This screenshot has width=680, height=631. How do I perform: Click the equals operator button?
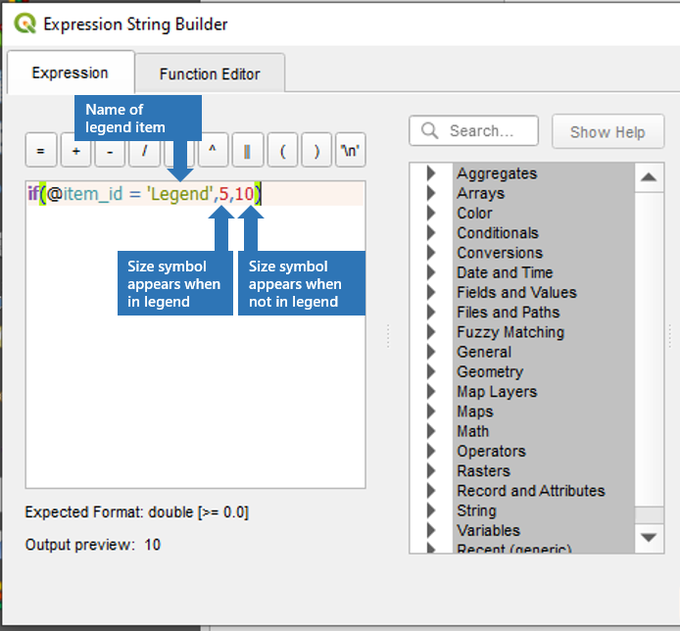tap(41, 150)
